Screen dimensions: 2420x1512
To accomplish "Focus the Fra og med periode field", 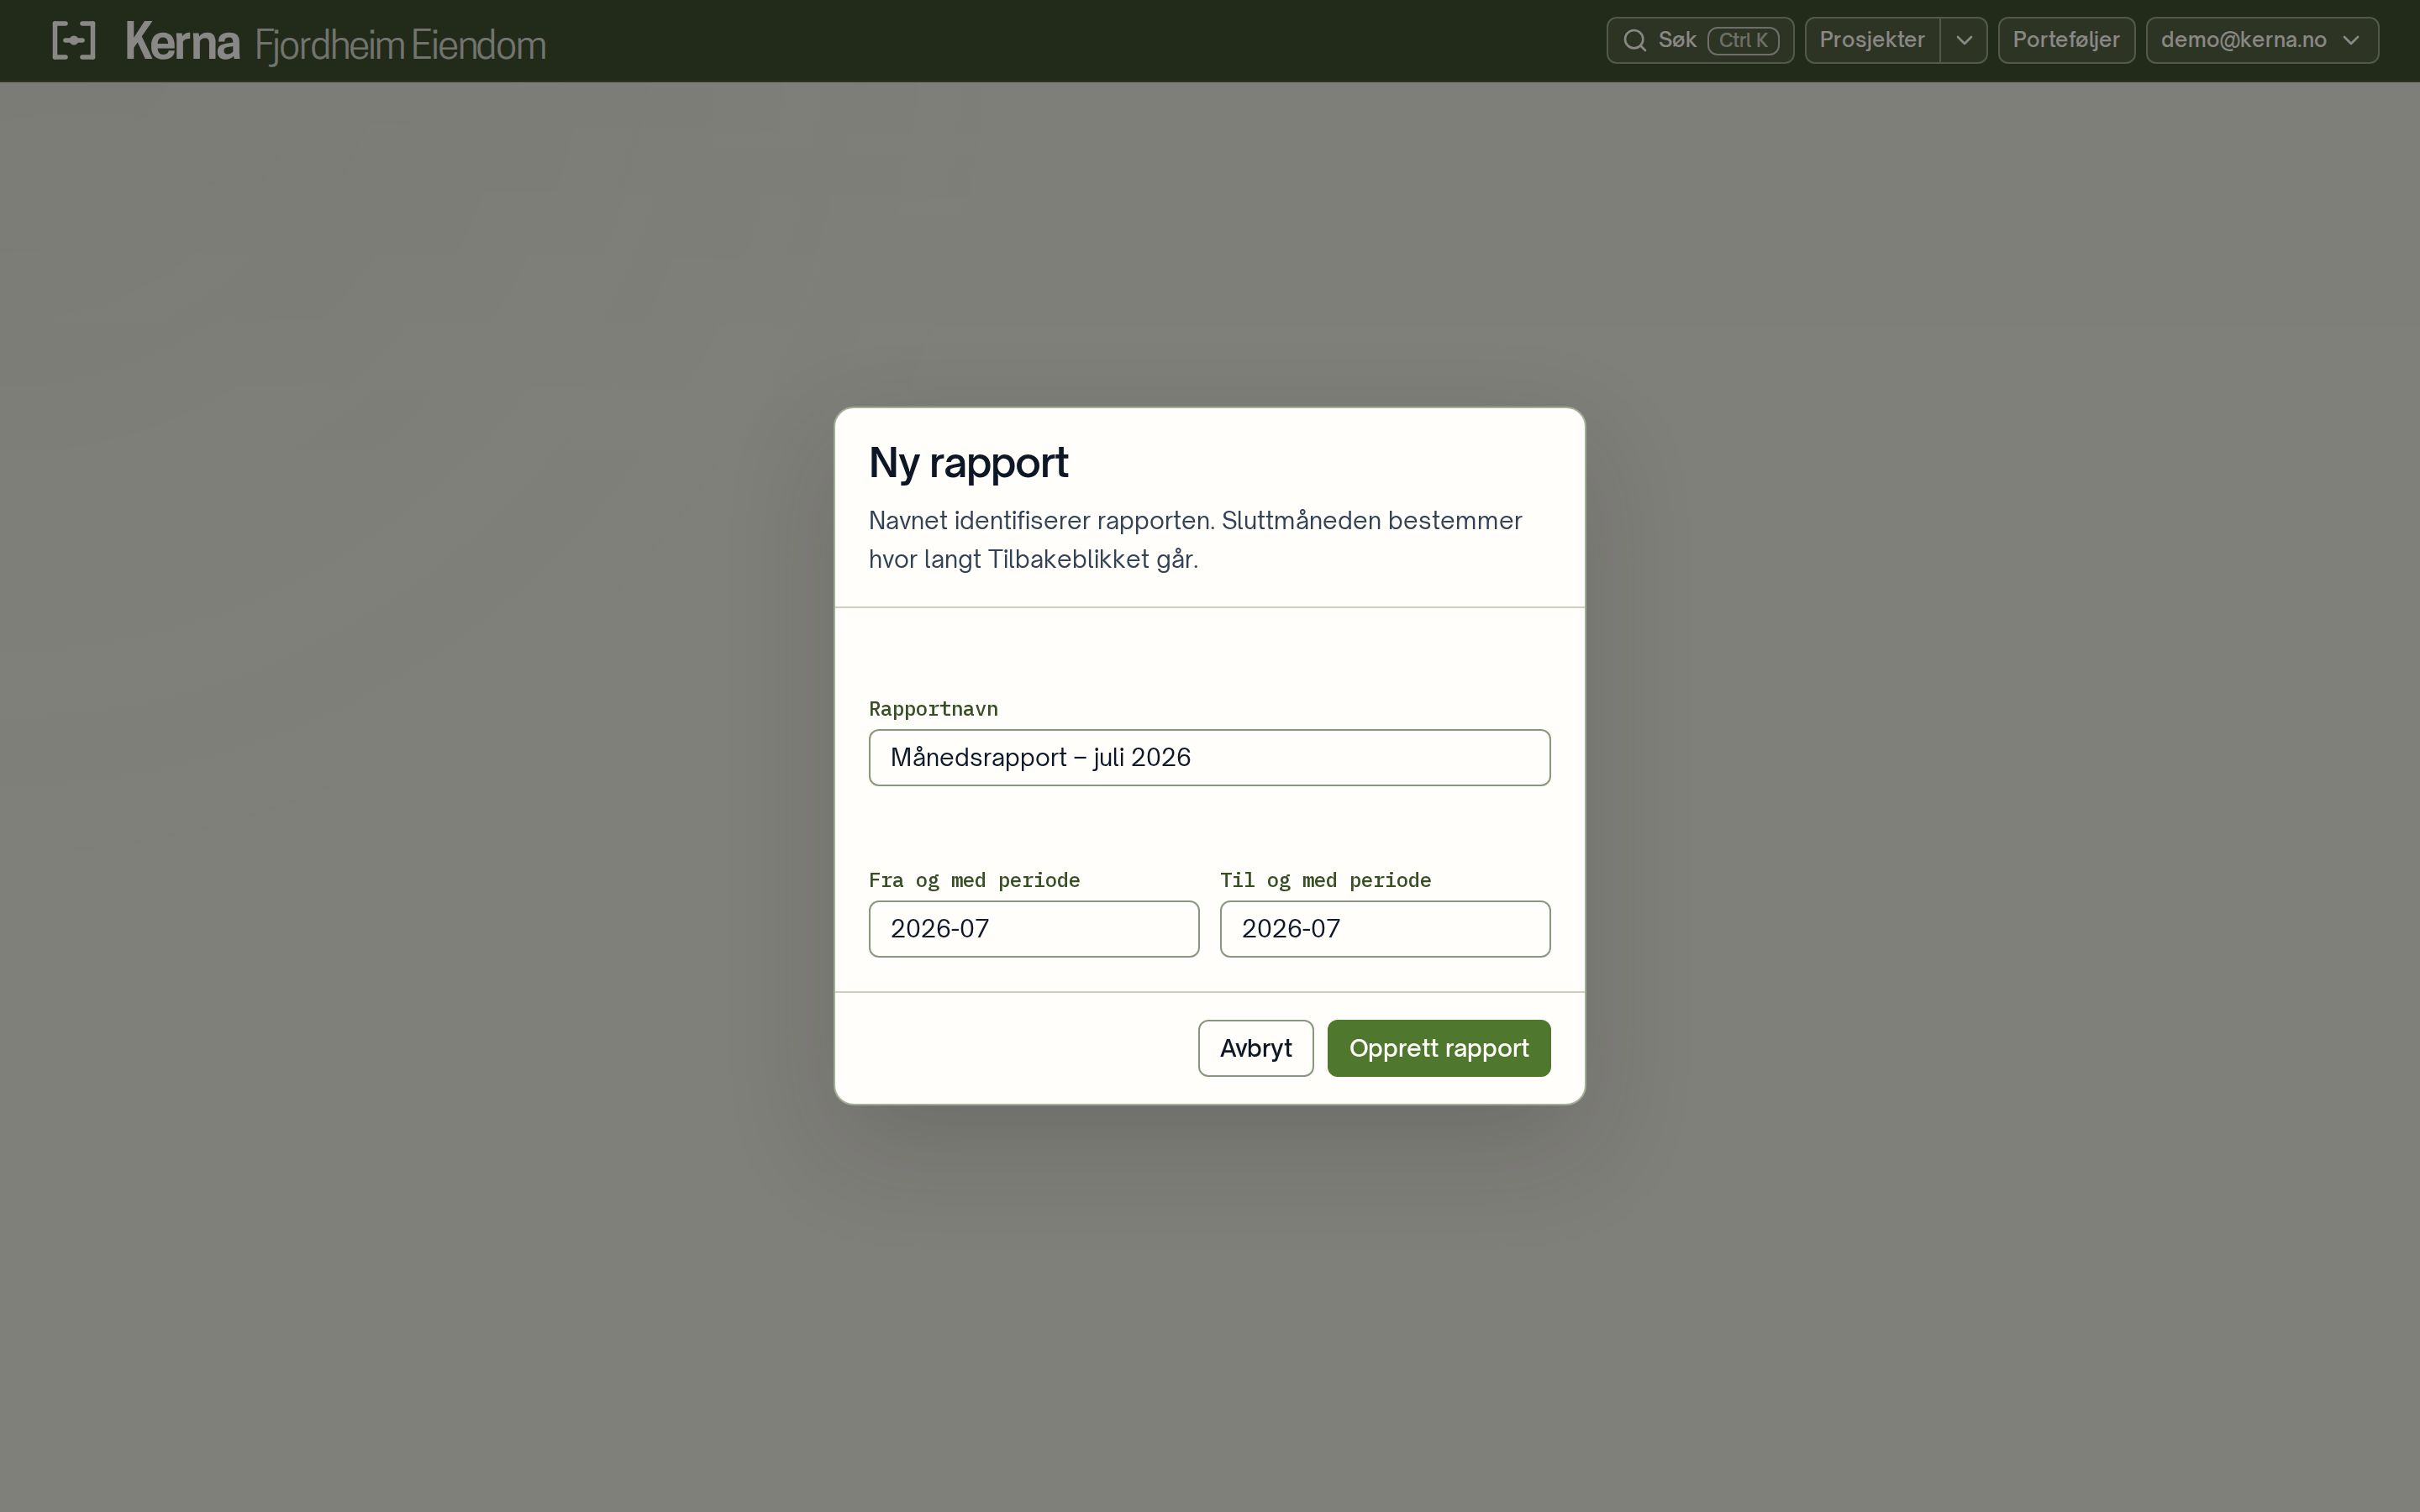I will pos(1033,928).
